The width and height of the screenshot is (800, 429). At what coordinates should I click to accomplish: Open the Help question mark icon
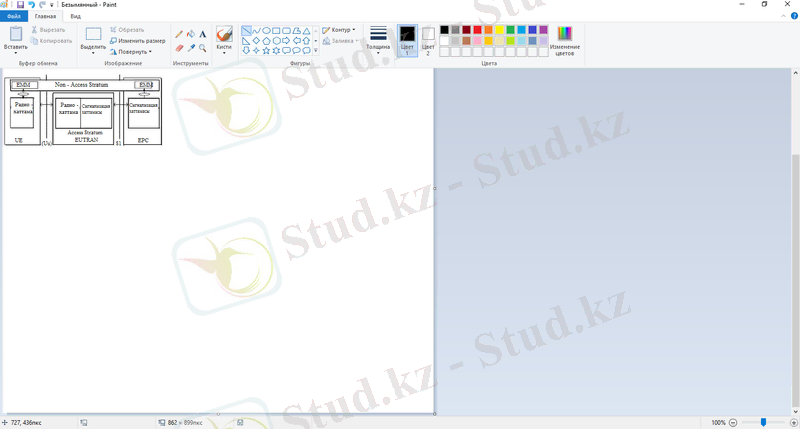[794, 16]
